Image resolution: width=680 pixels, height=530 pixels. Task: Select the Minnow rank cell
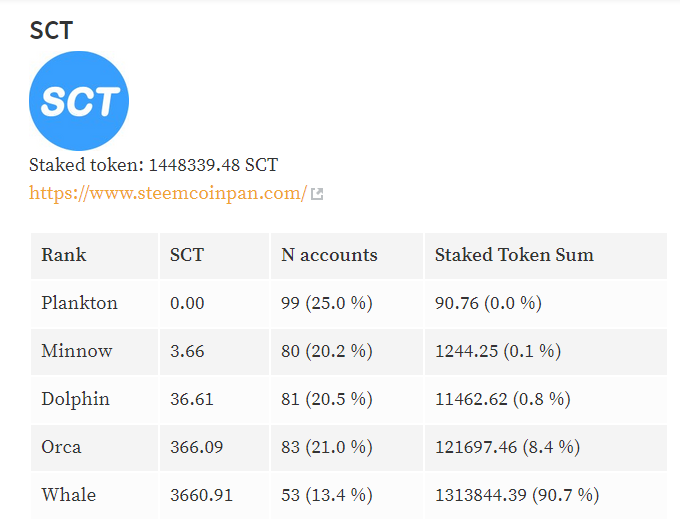94,352
